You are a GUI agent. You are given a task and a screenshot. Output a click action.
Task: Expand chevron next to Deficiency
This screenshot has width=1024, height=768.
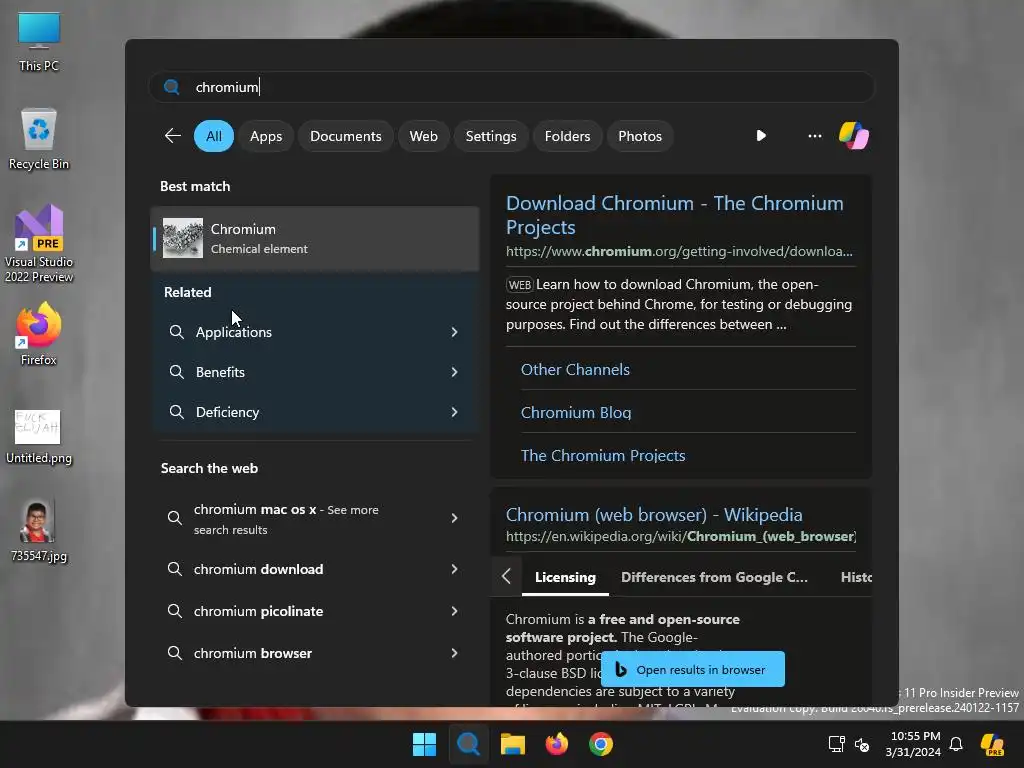[455, 412]
